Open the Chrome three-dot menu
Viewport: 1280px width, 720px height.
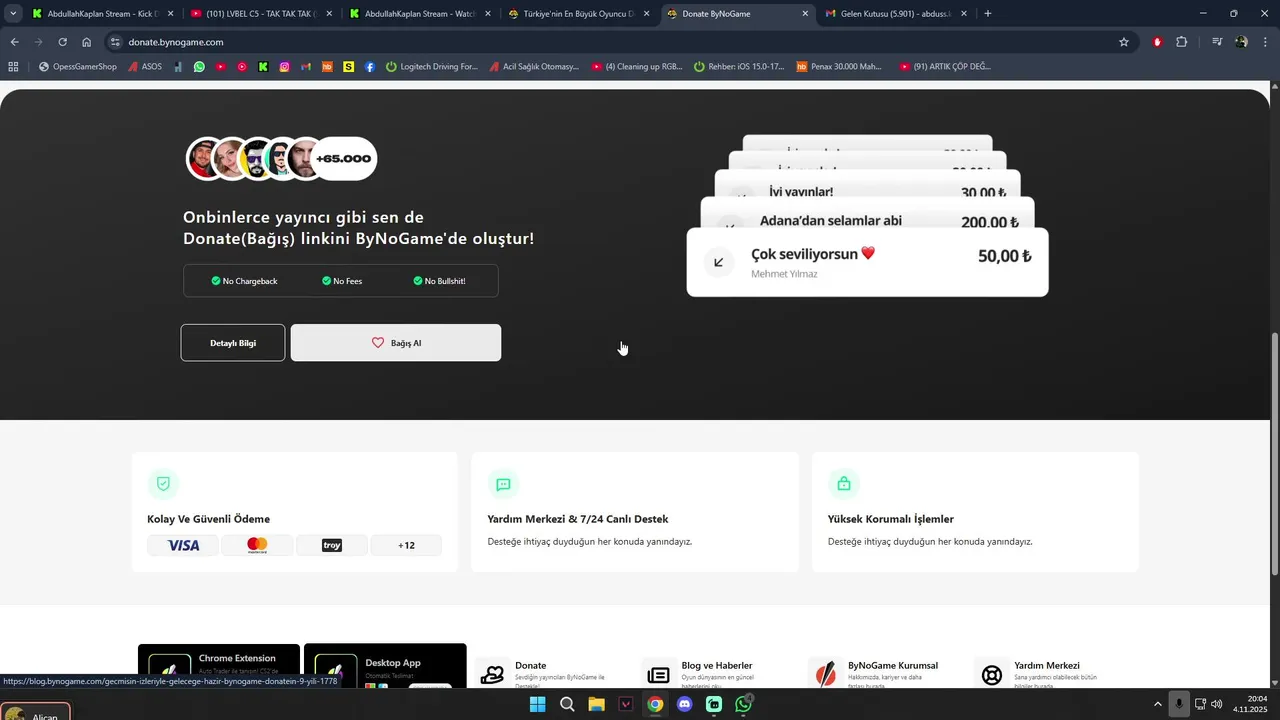pyautogui.click(x=1265, y=42)
